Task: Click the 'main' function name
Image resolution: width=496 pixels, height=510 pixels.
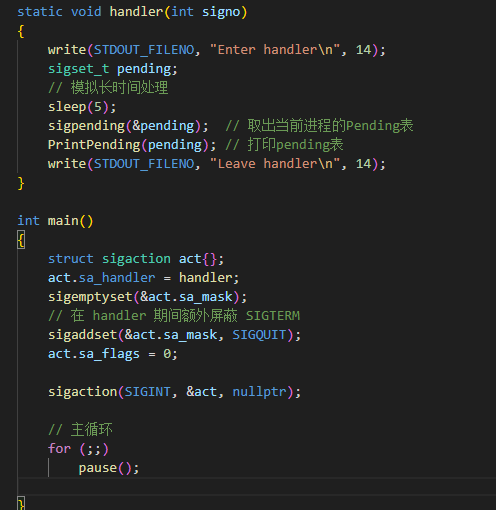Action: pyautogui.click(x=63, y=221)
